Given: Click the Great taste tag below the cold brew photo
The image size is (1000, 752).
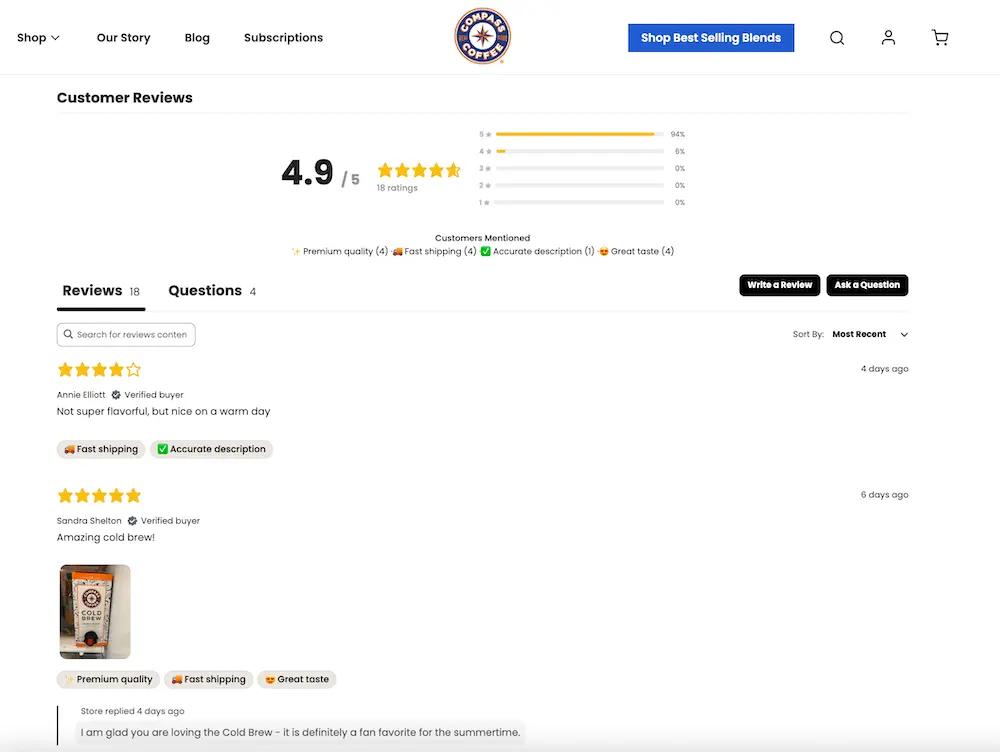Looking at the screenshot, I should point(296,679).
